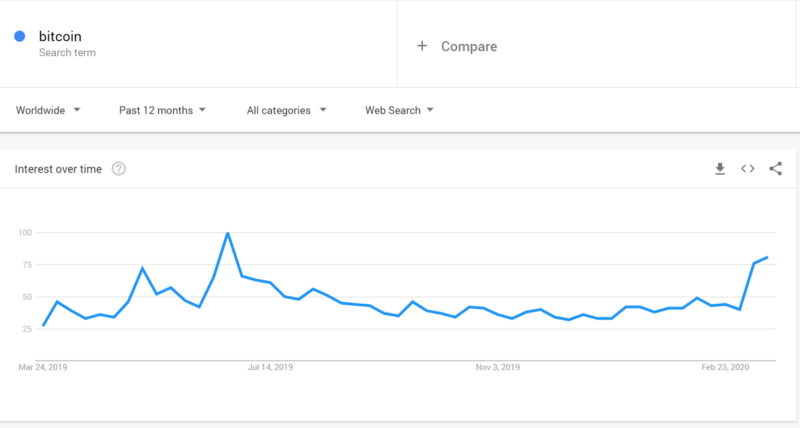Click the Search term label under bitcoin
Image resolution: width=800 pixels, height=428 pixels.
pyautogui.click(x=67, y=53)
